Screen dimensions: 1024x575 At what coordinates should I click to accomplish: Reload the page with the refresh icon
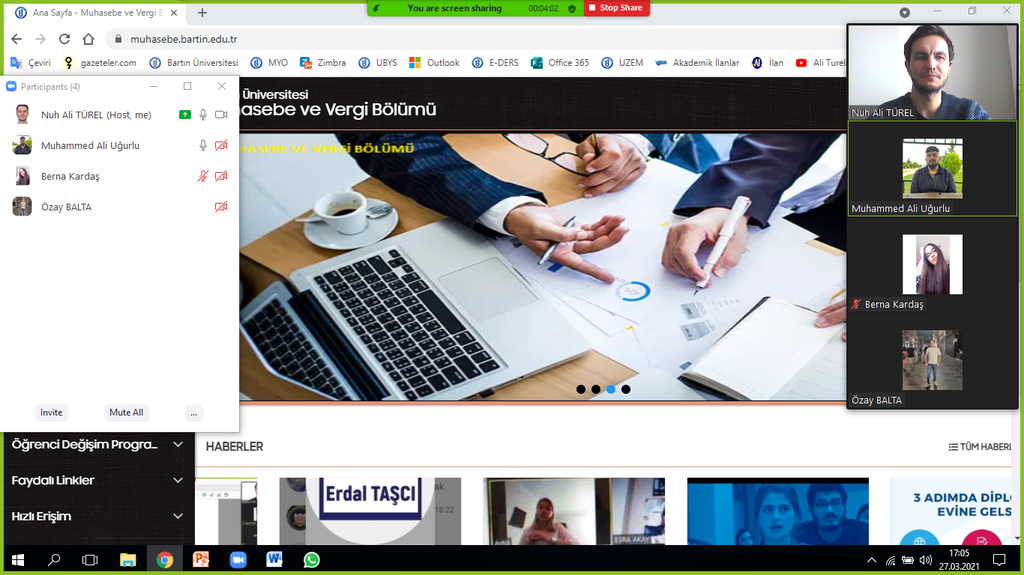pos(64,39)
